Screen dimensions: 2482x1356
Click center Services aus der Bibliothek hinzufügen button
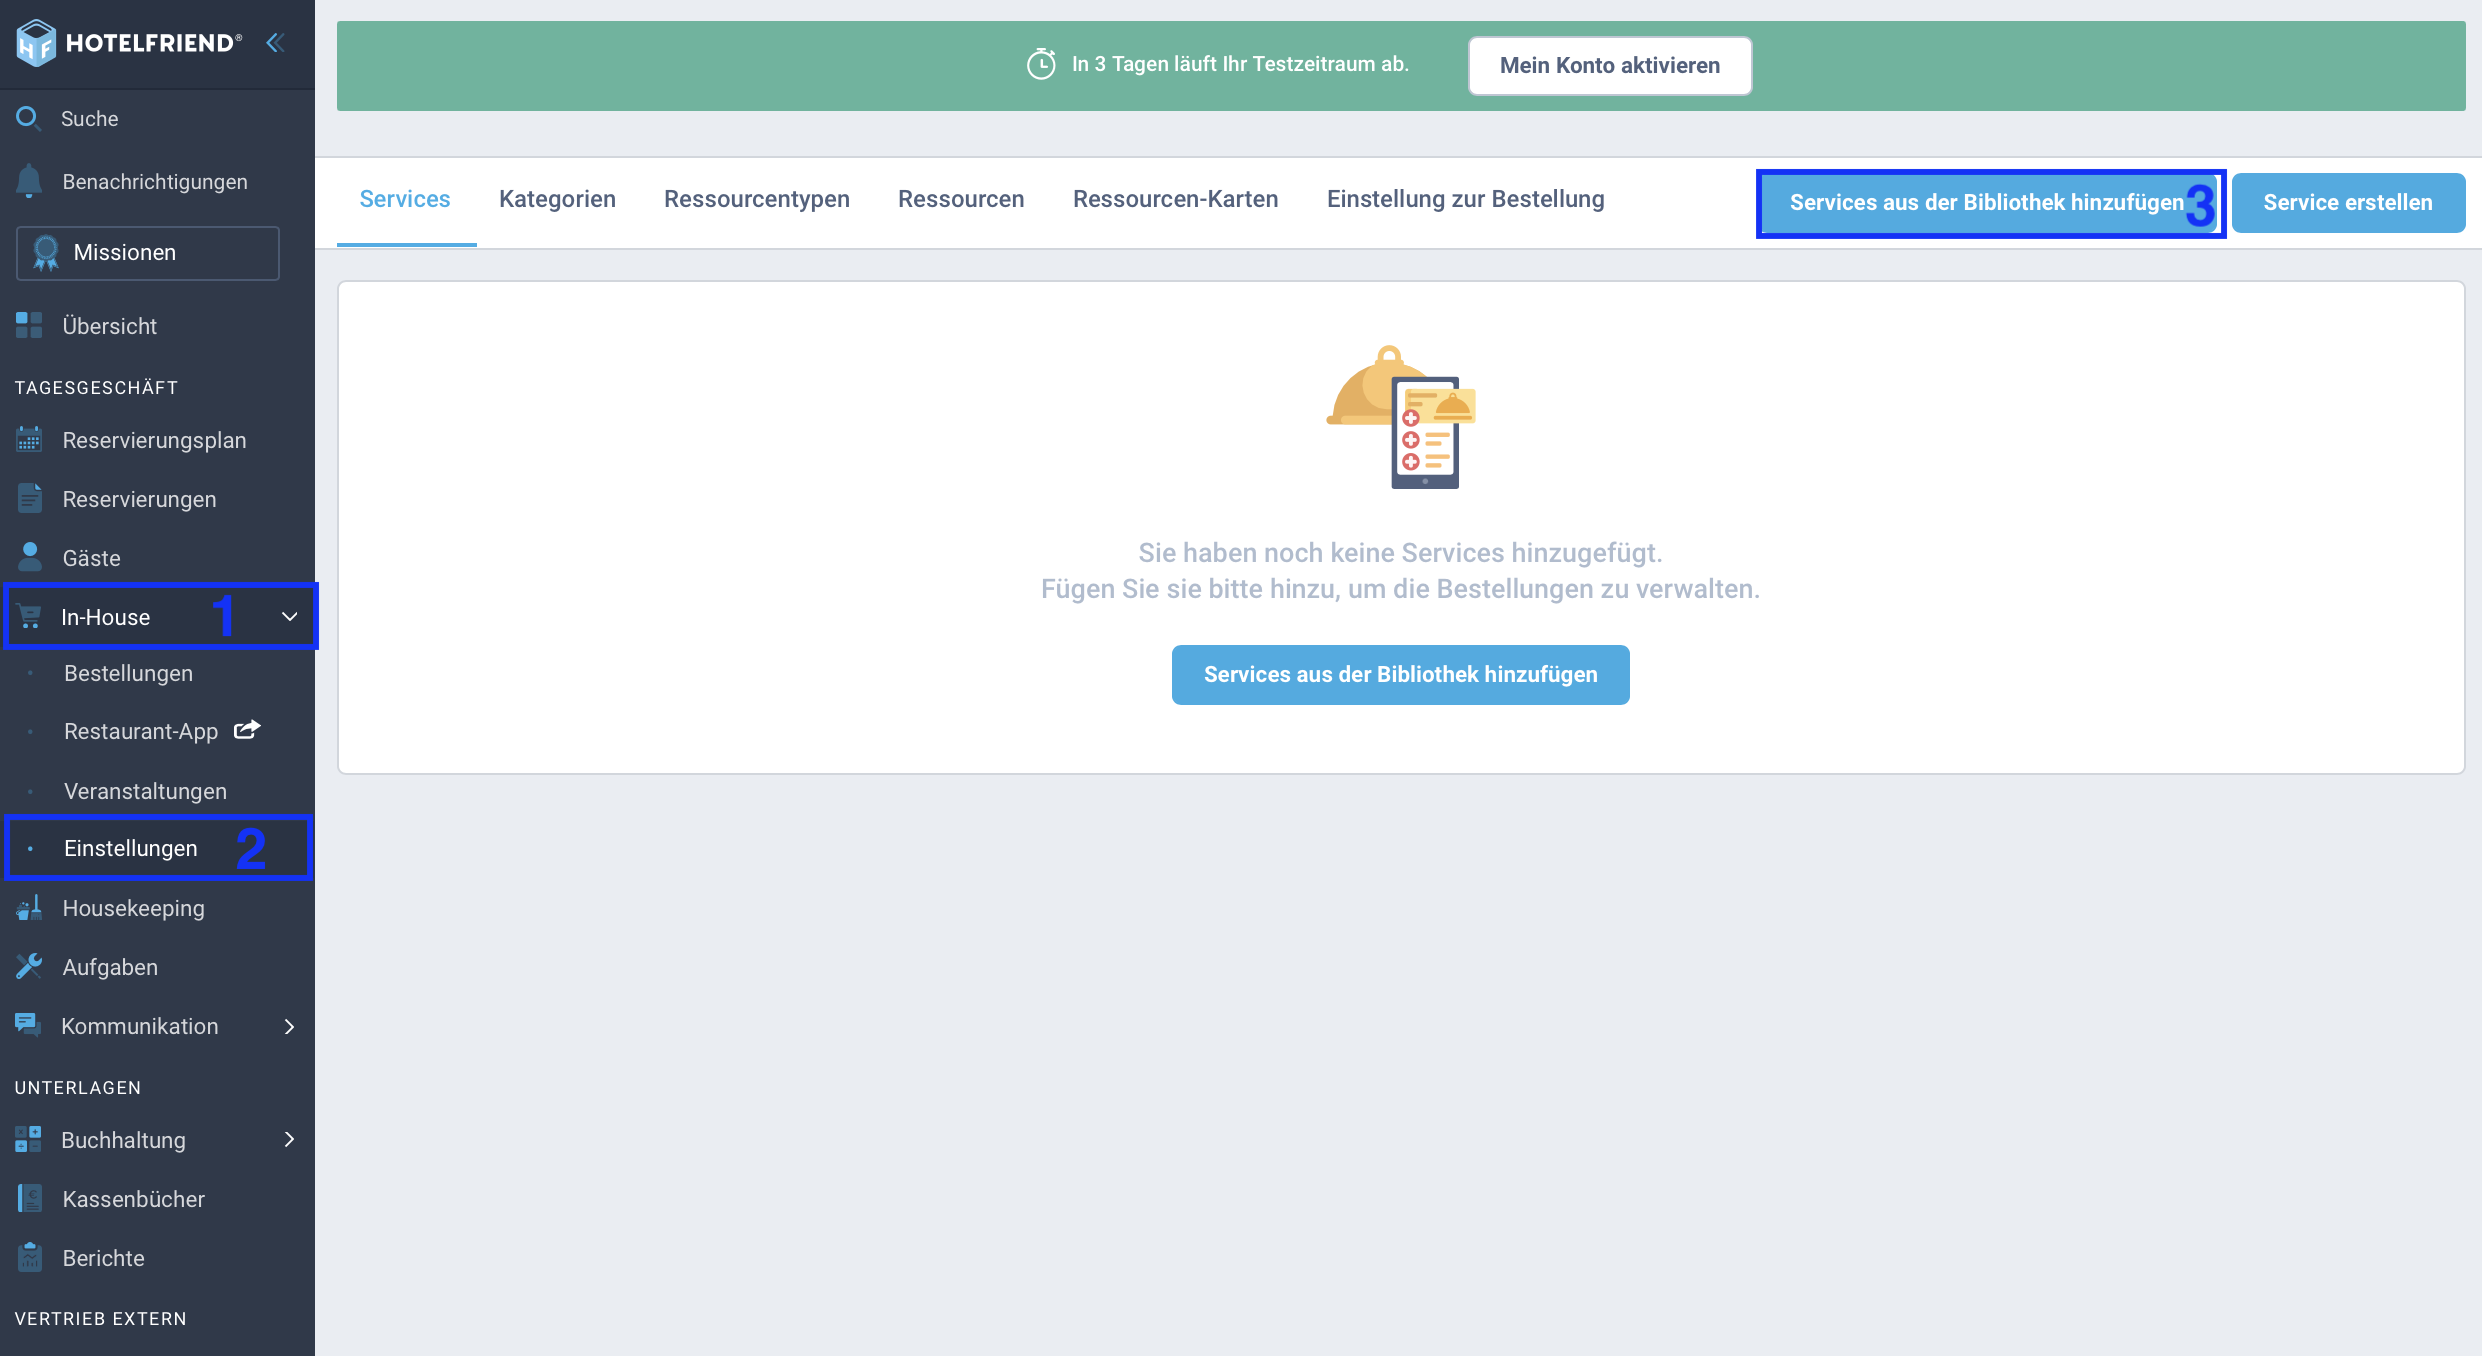1400,674
